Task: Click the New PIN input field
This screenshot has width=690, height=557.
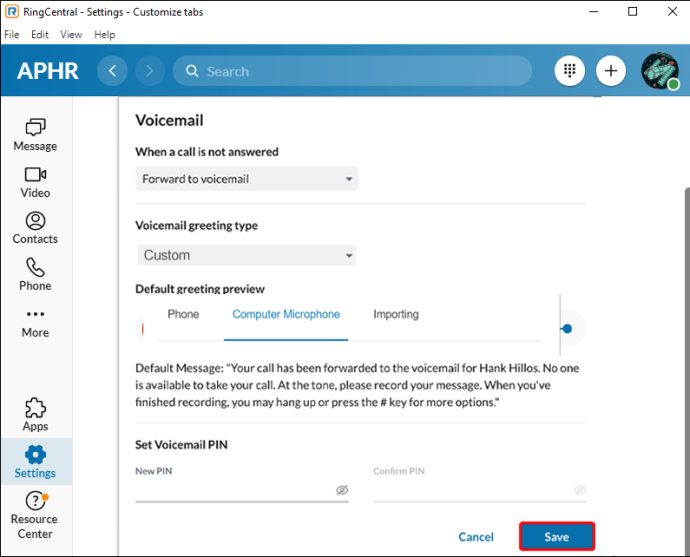Action: [235, 490]
